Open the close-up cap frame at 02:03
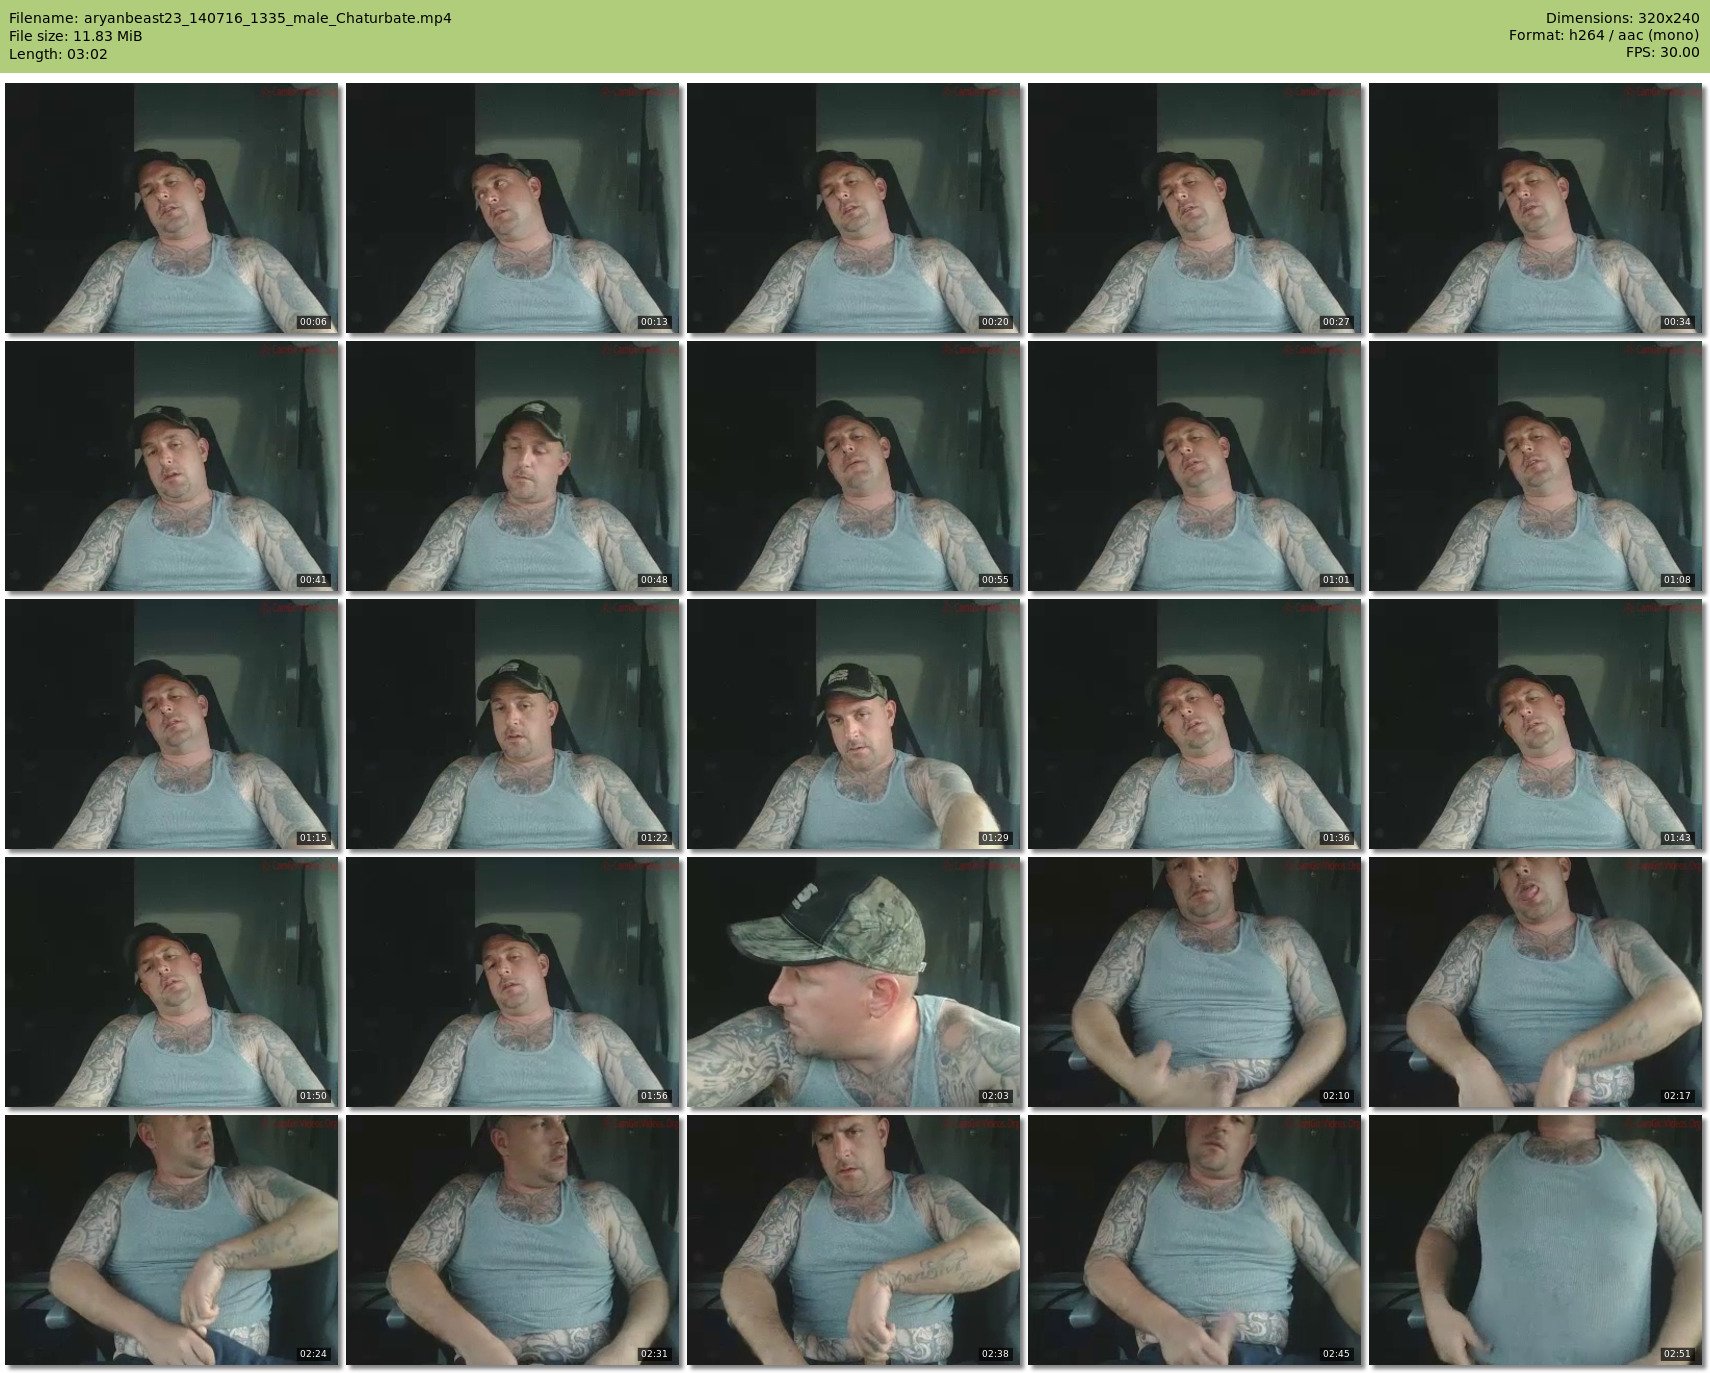 pyautogui.click(x=853, y=982)
